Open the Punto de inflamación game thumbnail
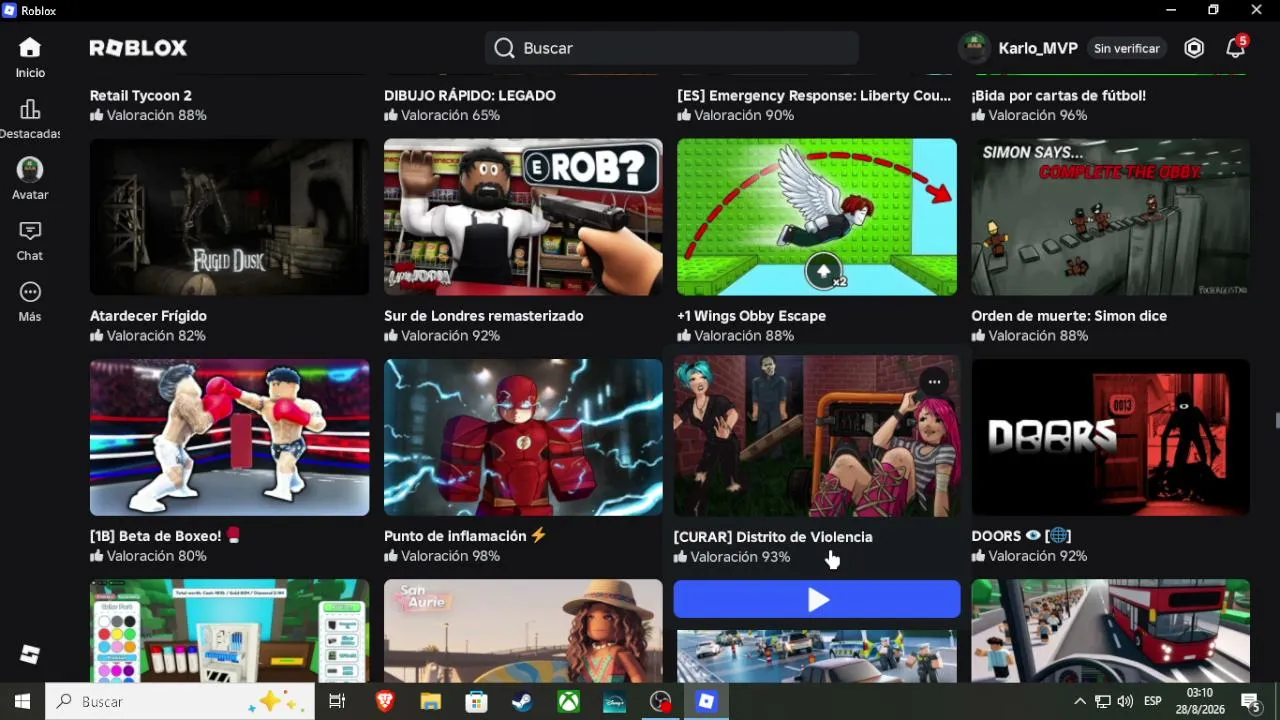The width and height of the screenshot is (1280, 720). (523, 437)
